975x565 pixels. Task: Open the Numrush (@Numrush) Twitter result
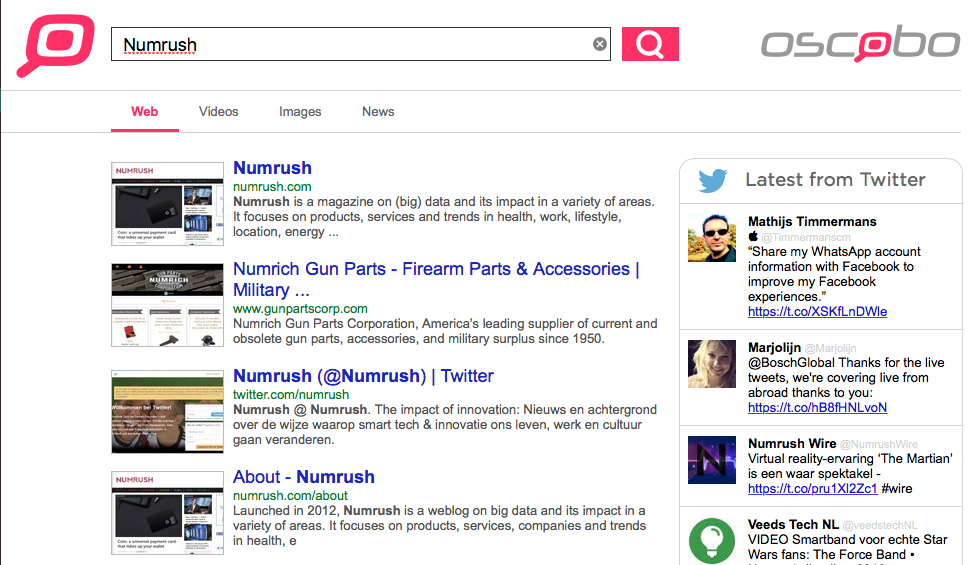pyautogui.click(x=363, y=376)
